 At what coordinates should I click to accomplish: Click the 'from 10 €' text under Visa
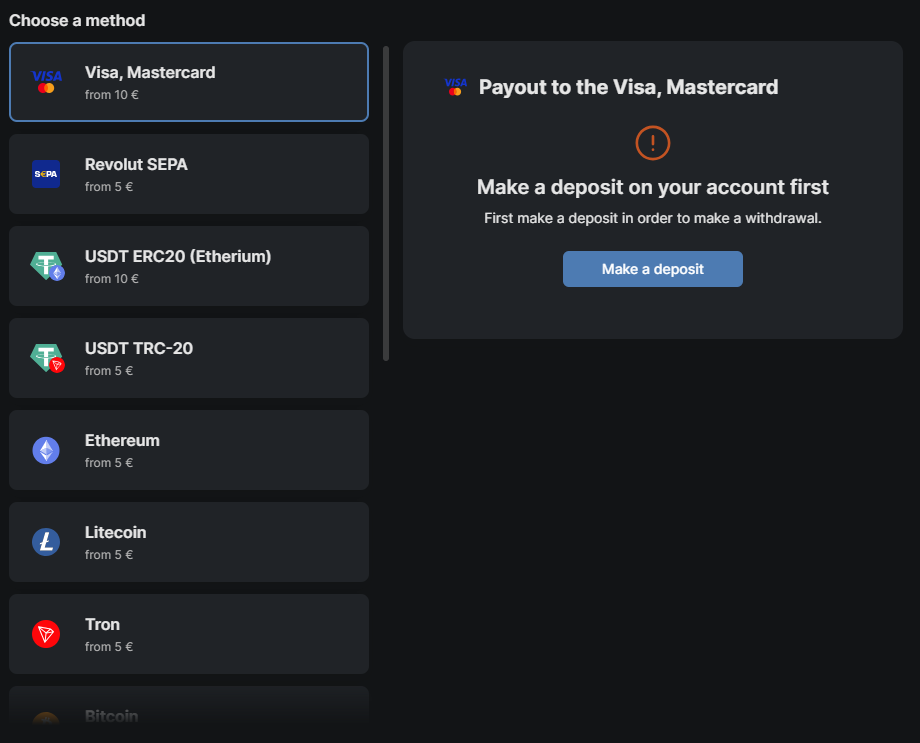(112, 94)
